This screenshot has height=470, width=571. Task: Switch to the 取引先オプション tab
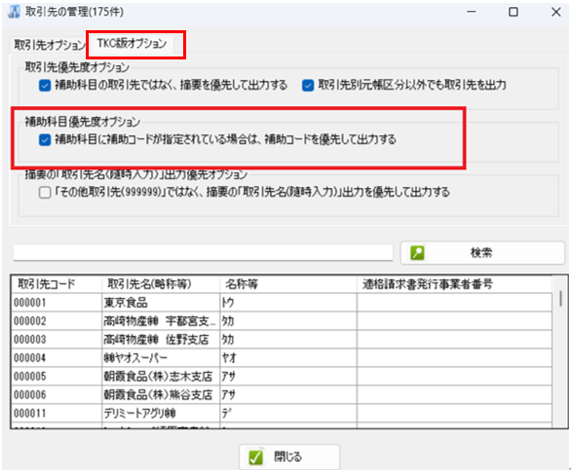point(49,45)
